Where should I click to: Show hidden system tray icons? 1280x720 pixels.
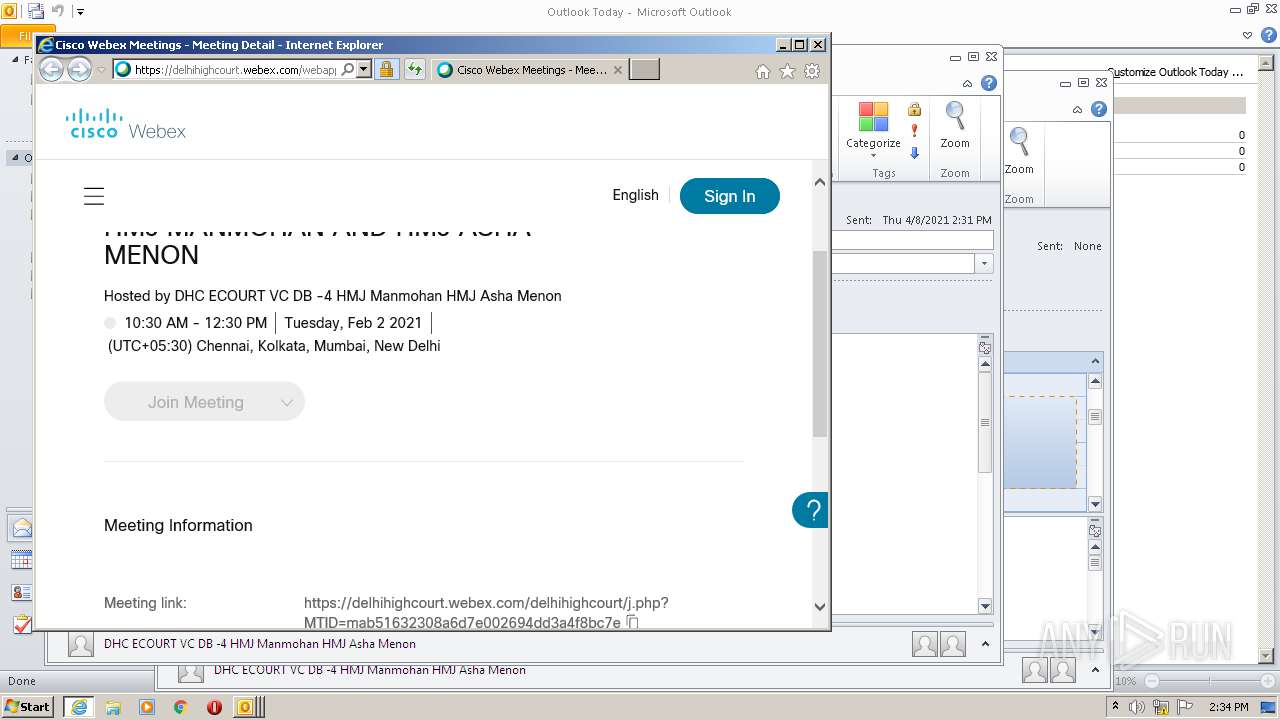1115,707
